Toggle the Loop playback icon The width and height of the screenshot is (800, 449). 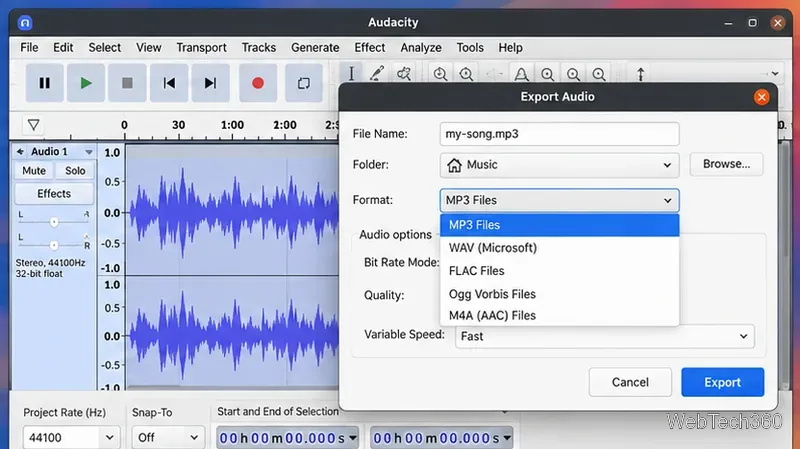[x=304, y=83]
